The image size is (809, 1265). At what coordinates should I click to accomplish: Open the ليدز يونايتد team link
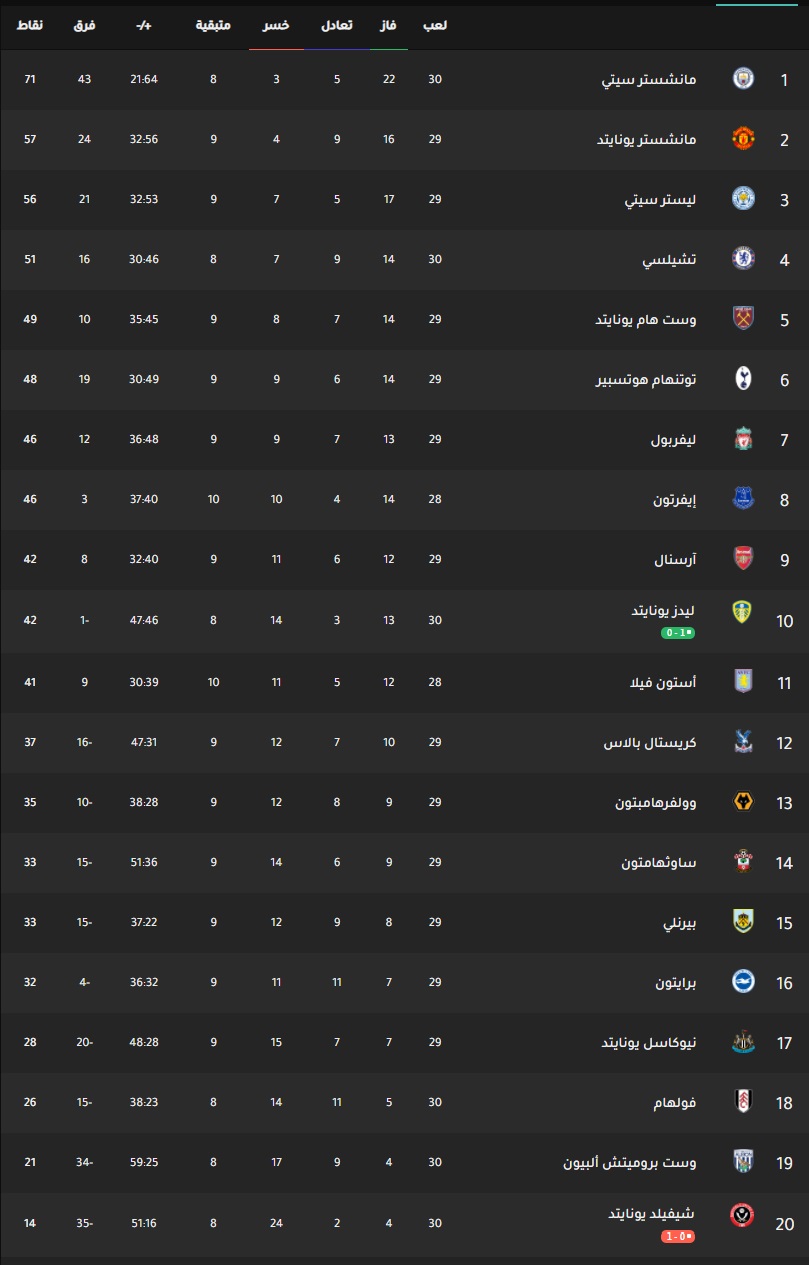point(664,610)
